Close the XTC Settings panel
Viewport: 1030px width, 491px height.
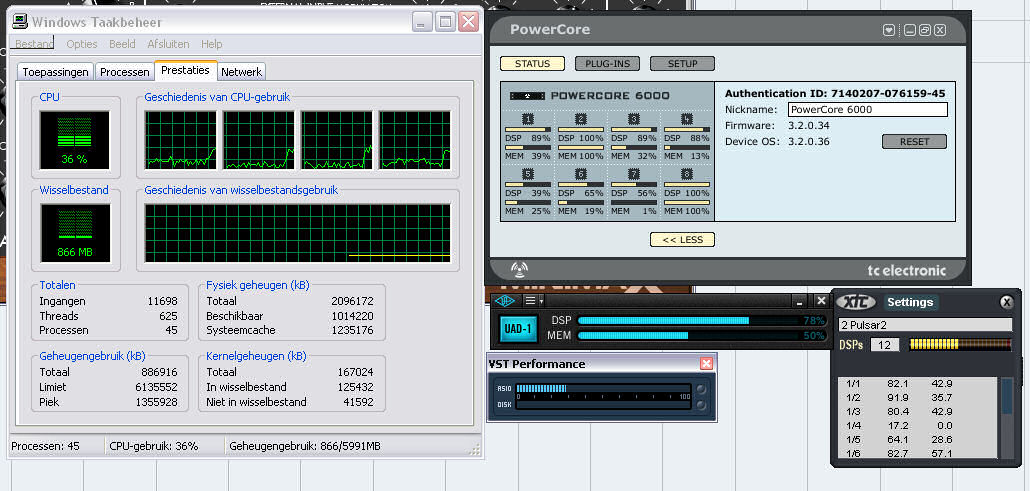click(x=1006, y=302)
